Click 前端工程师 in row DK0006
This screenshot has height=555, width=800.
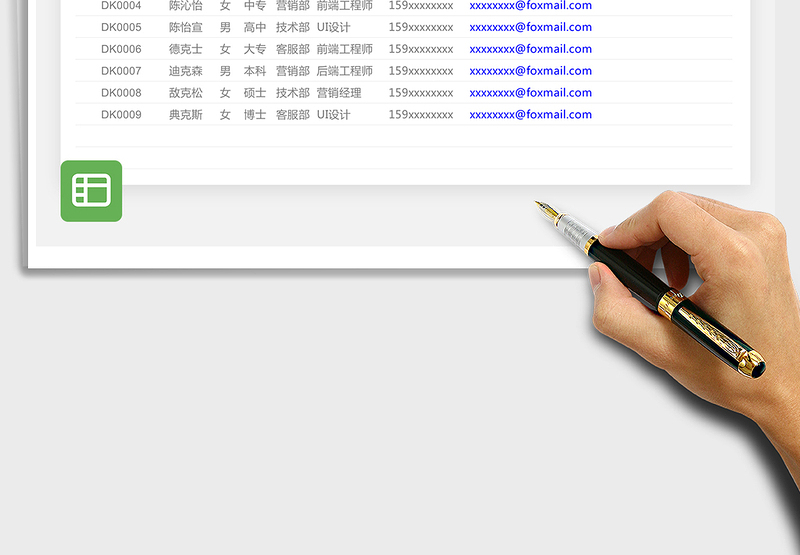tap(344, 49)
